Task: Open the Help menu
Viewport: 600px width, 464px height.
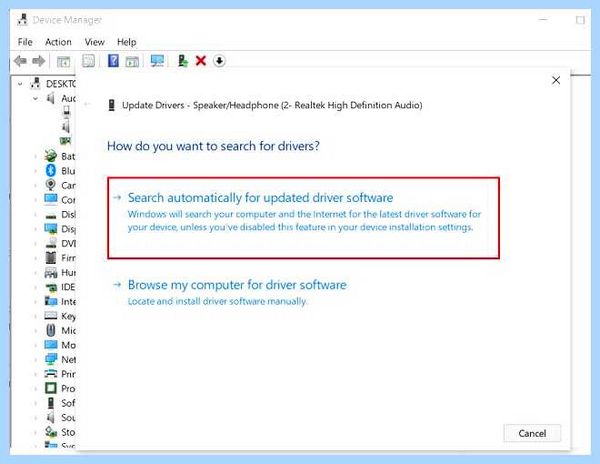Action: tap(127, 42)
